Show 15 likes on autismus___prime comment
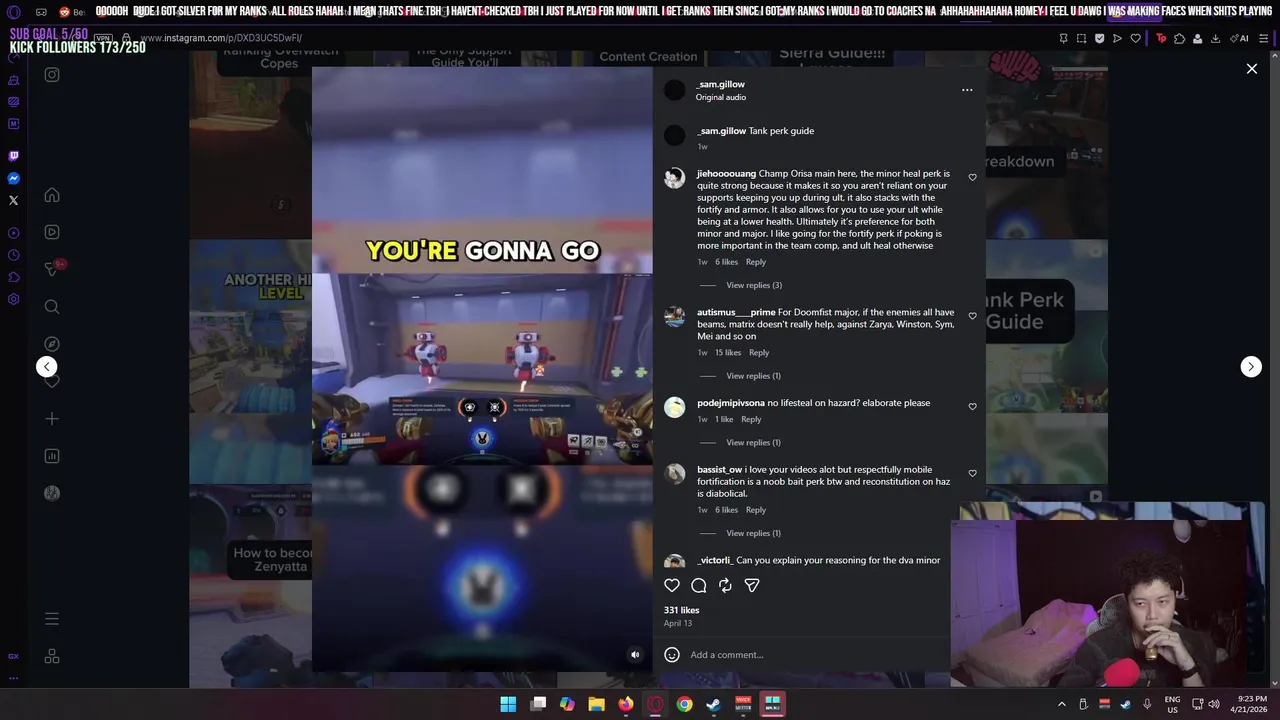The image size is (1280, 720). point(728,353)
